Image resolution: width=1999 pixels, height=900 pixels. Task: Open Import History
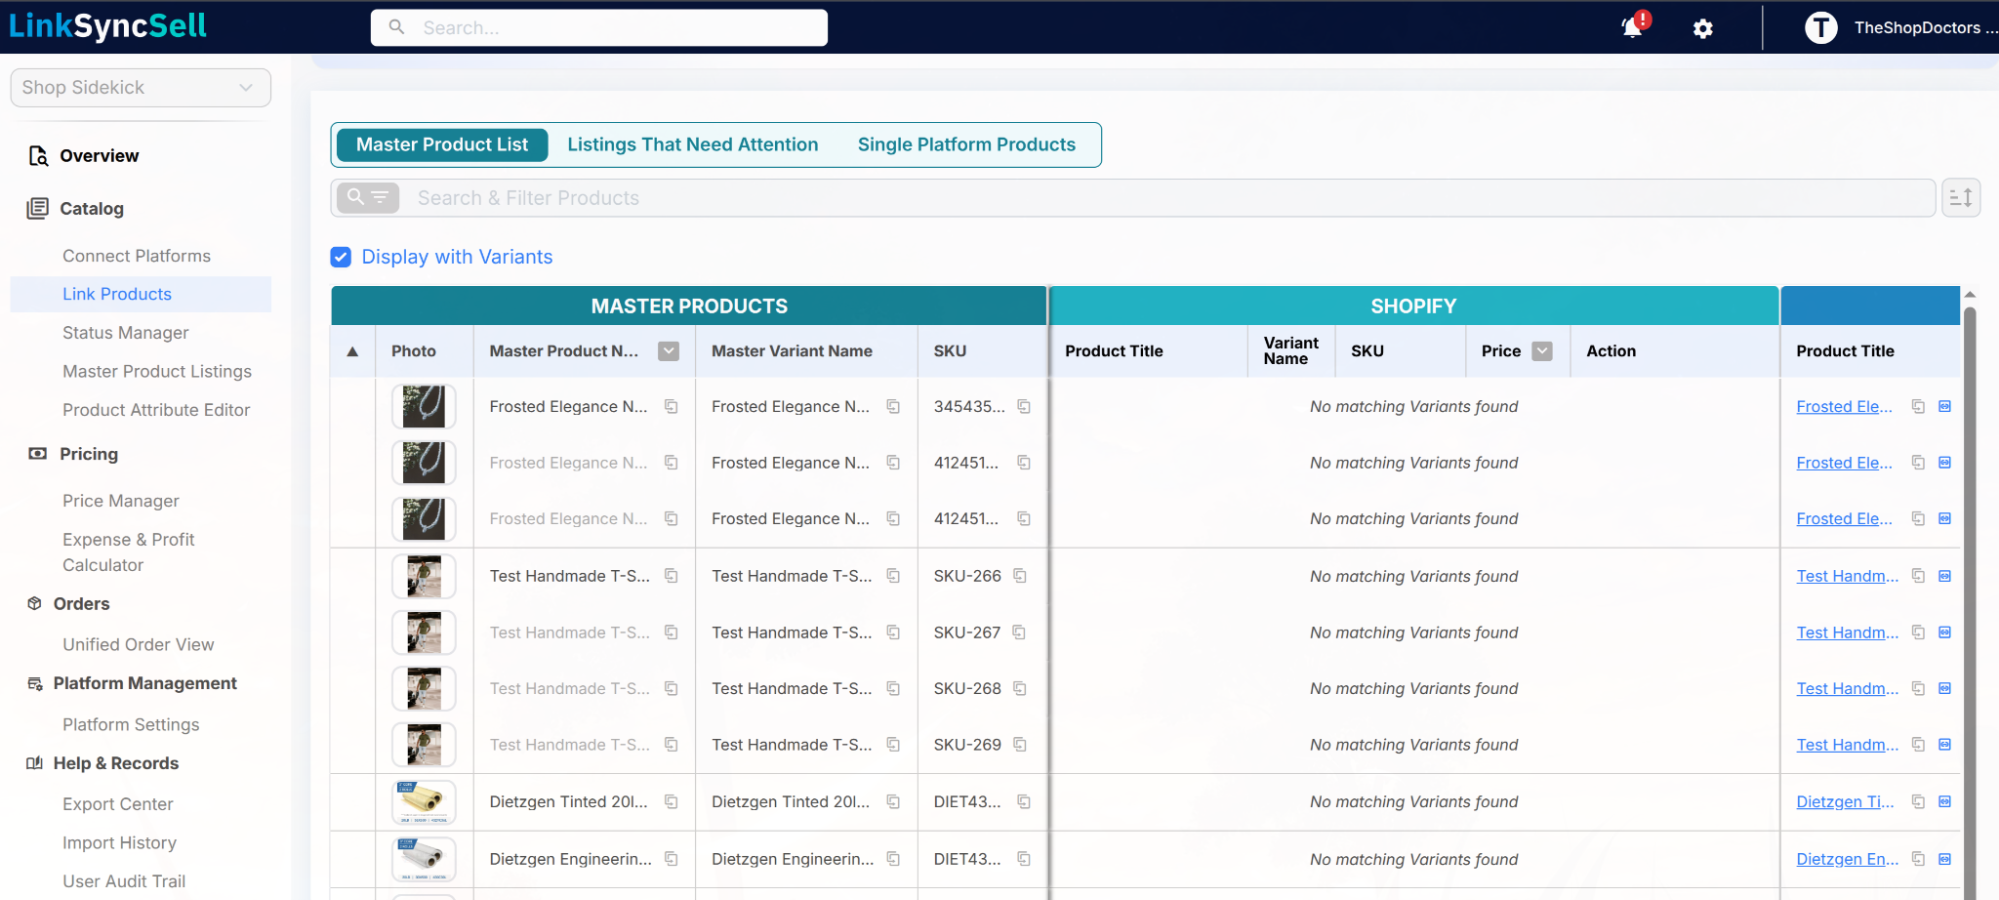(119, 843)
